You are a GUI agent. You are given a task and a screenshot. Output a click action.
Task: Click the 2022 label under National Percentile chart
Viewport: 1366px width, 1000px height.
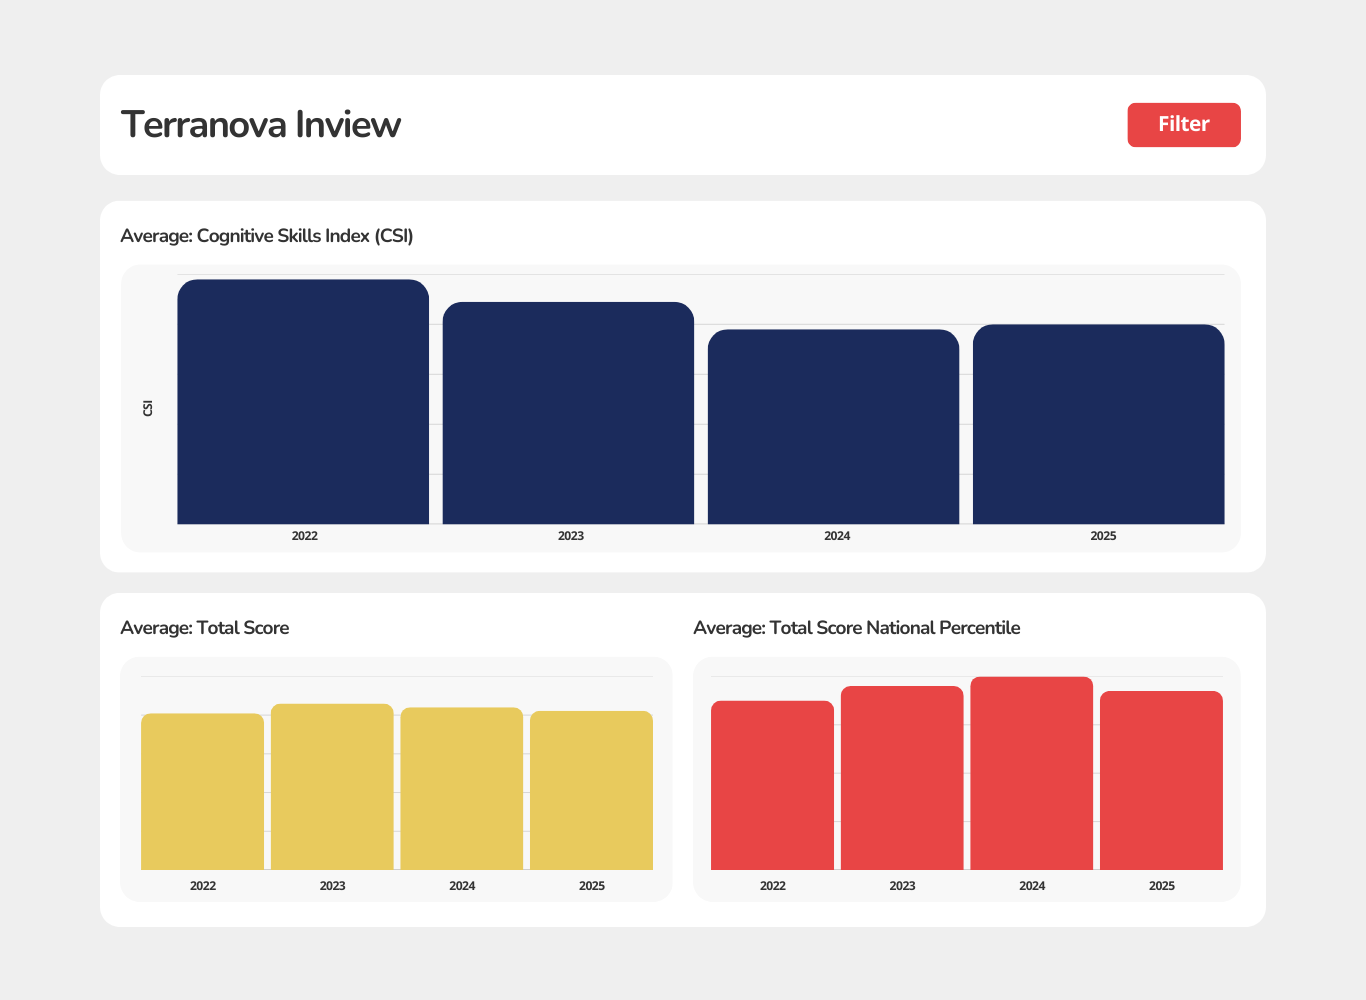coord(773,886)
